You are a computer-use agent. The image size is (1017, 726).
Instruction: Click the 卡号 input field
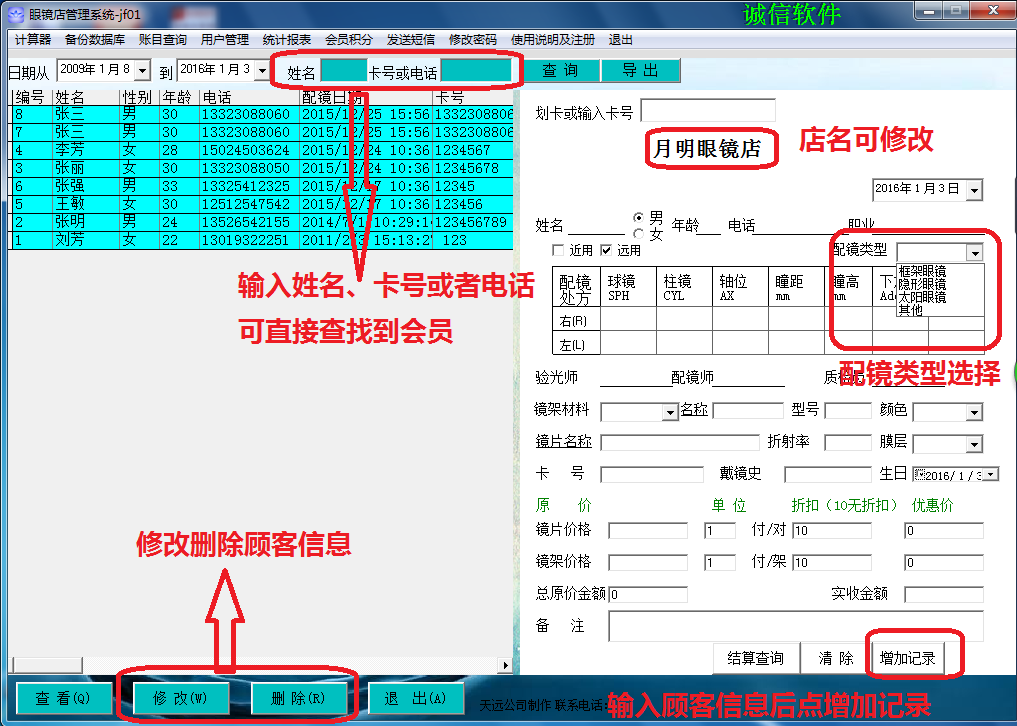pos(652,474)
